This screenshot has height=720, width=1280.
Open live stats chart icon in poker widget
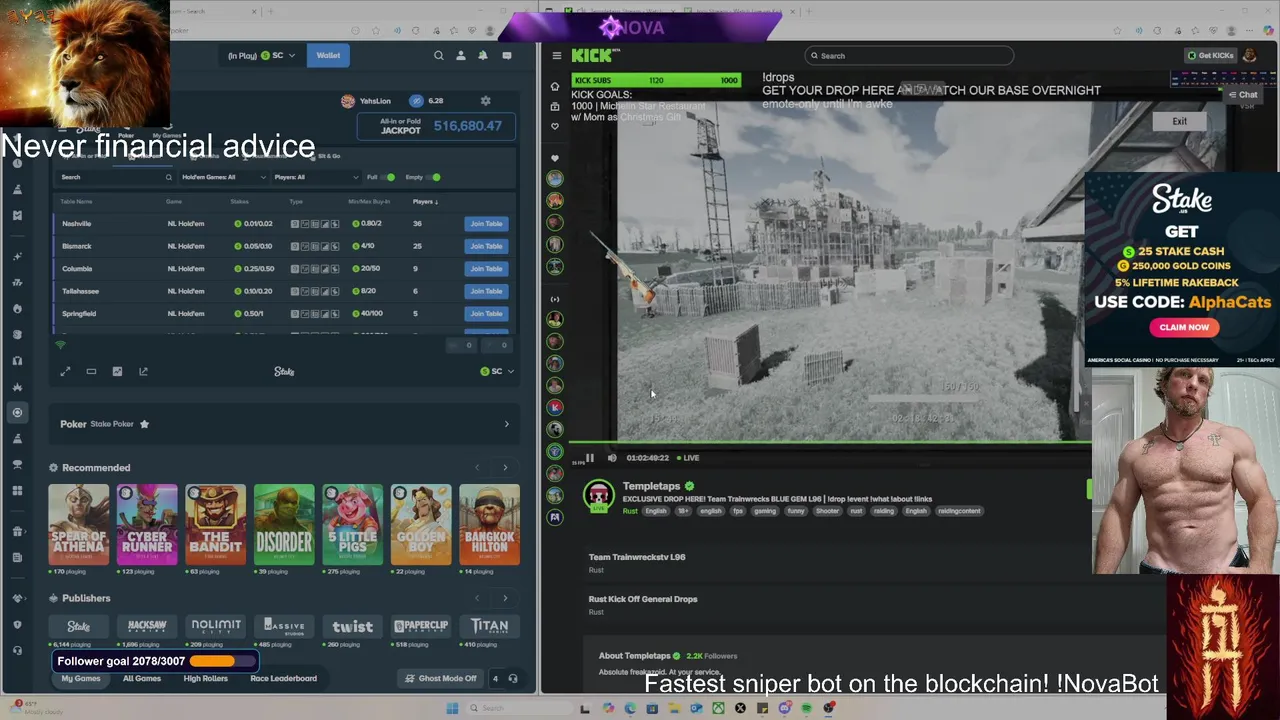[x=117, y=372]
